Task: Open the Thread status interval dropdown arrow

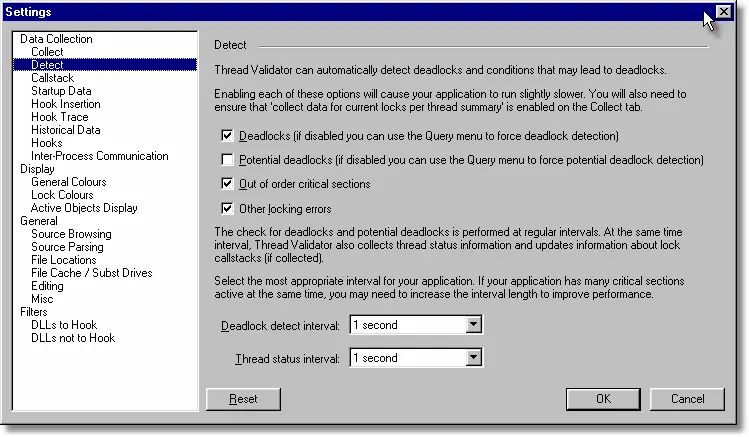Action: tap(473, 358)
